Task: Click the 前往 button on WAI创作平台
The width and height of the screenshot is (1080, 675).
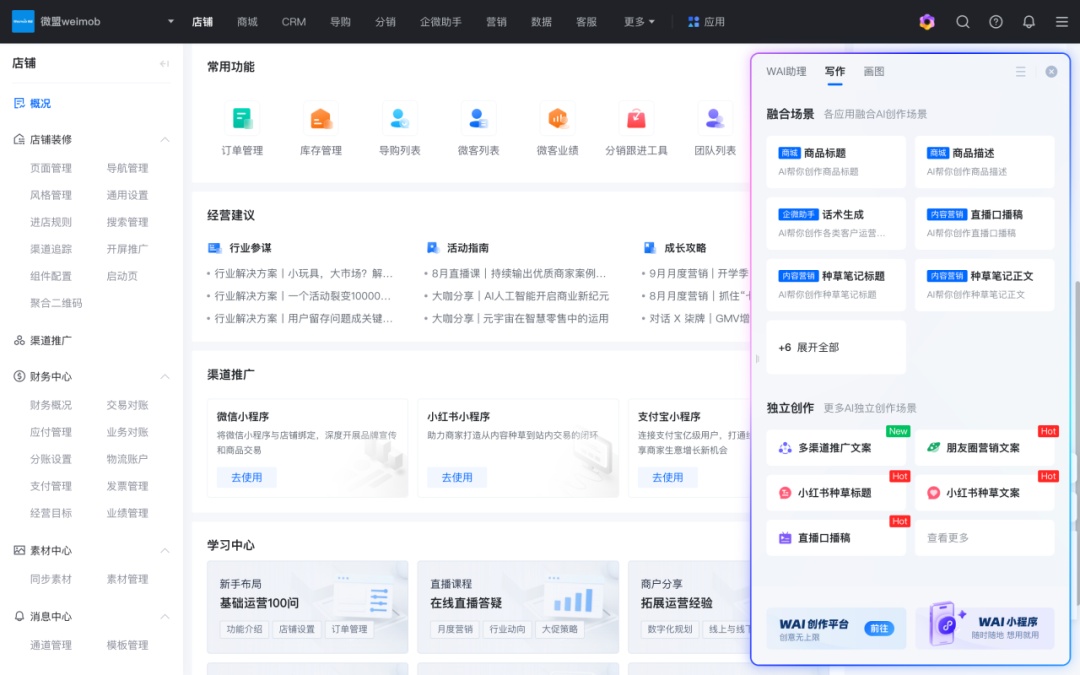Action: (878, 629)
